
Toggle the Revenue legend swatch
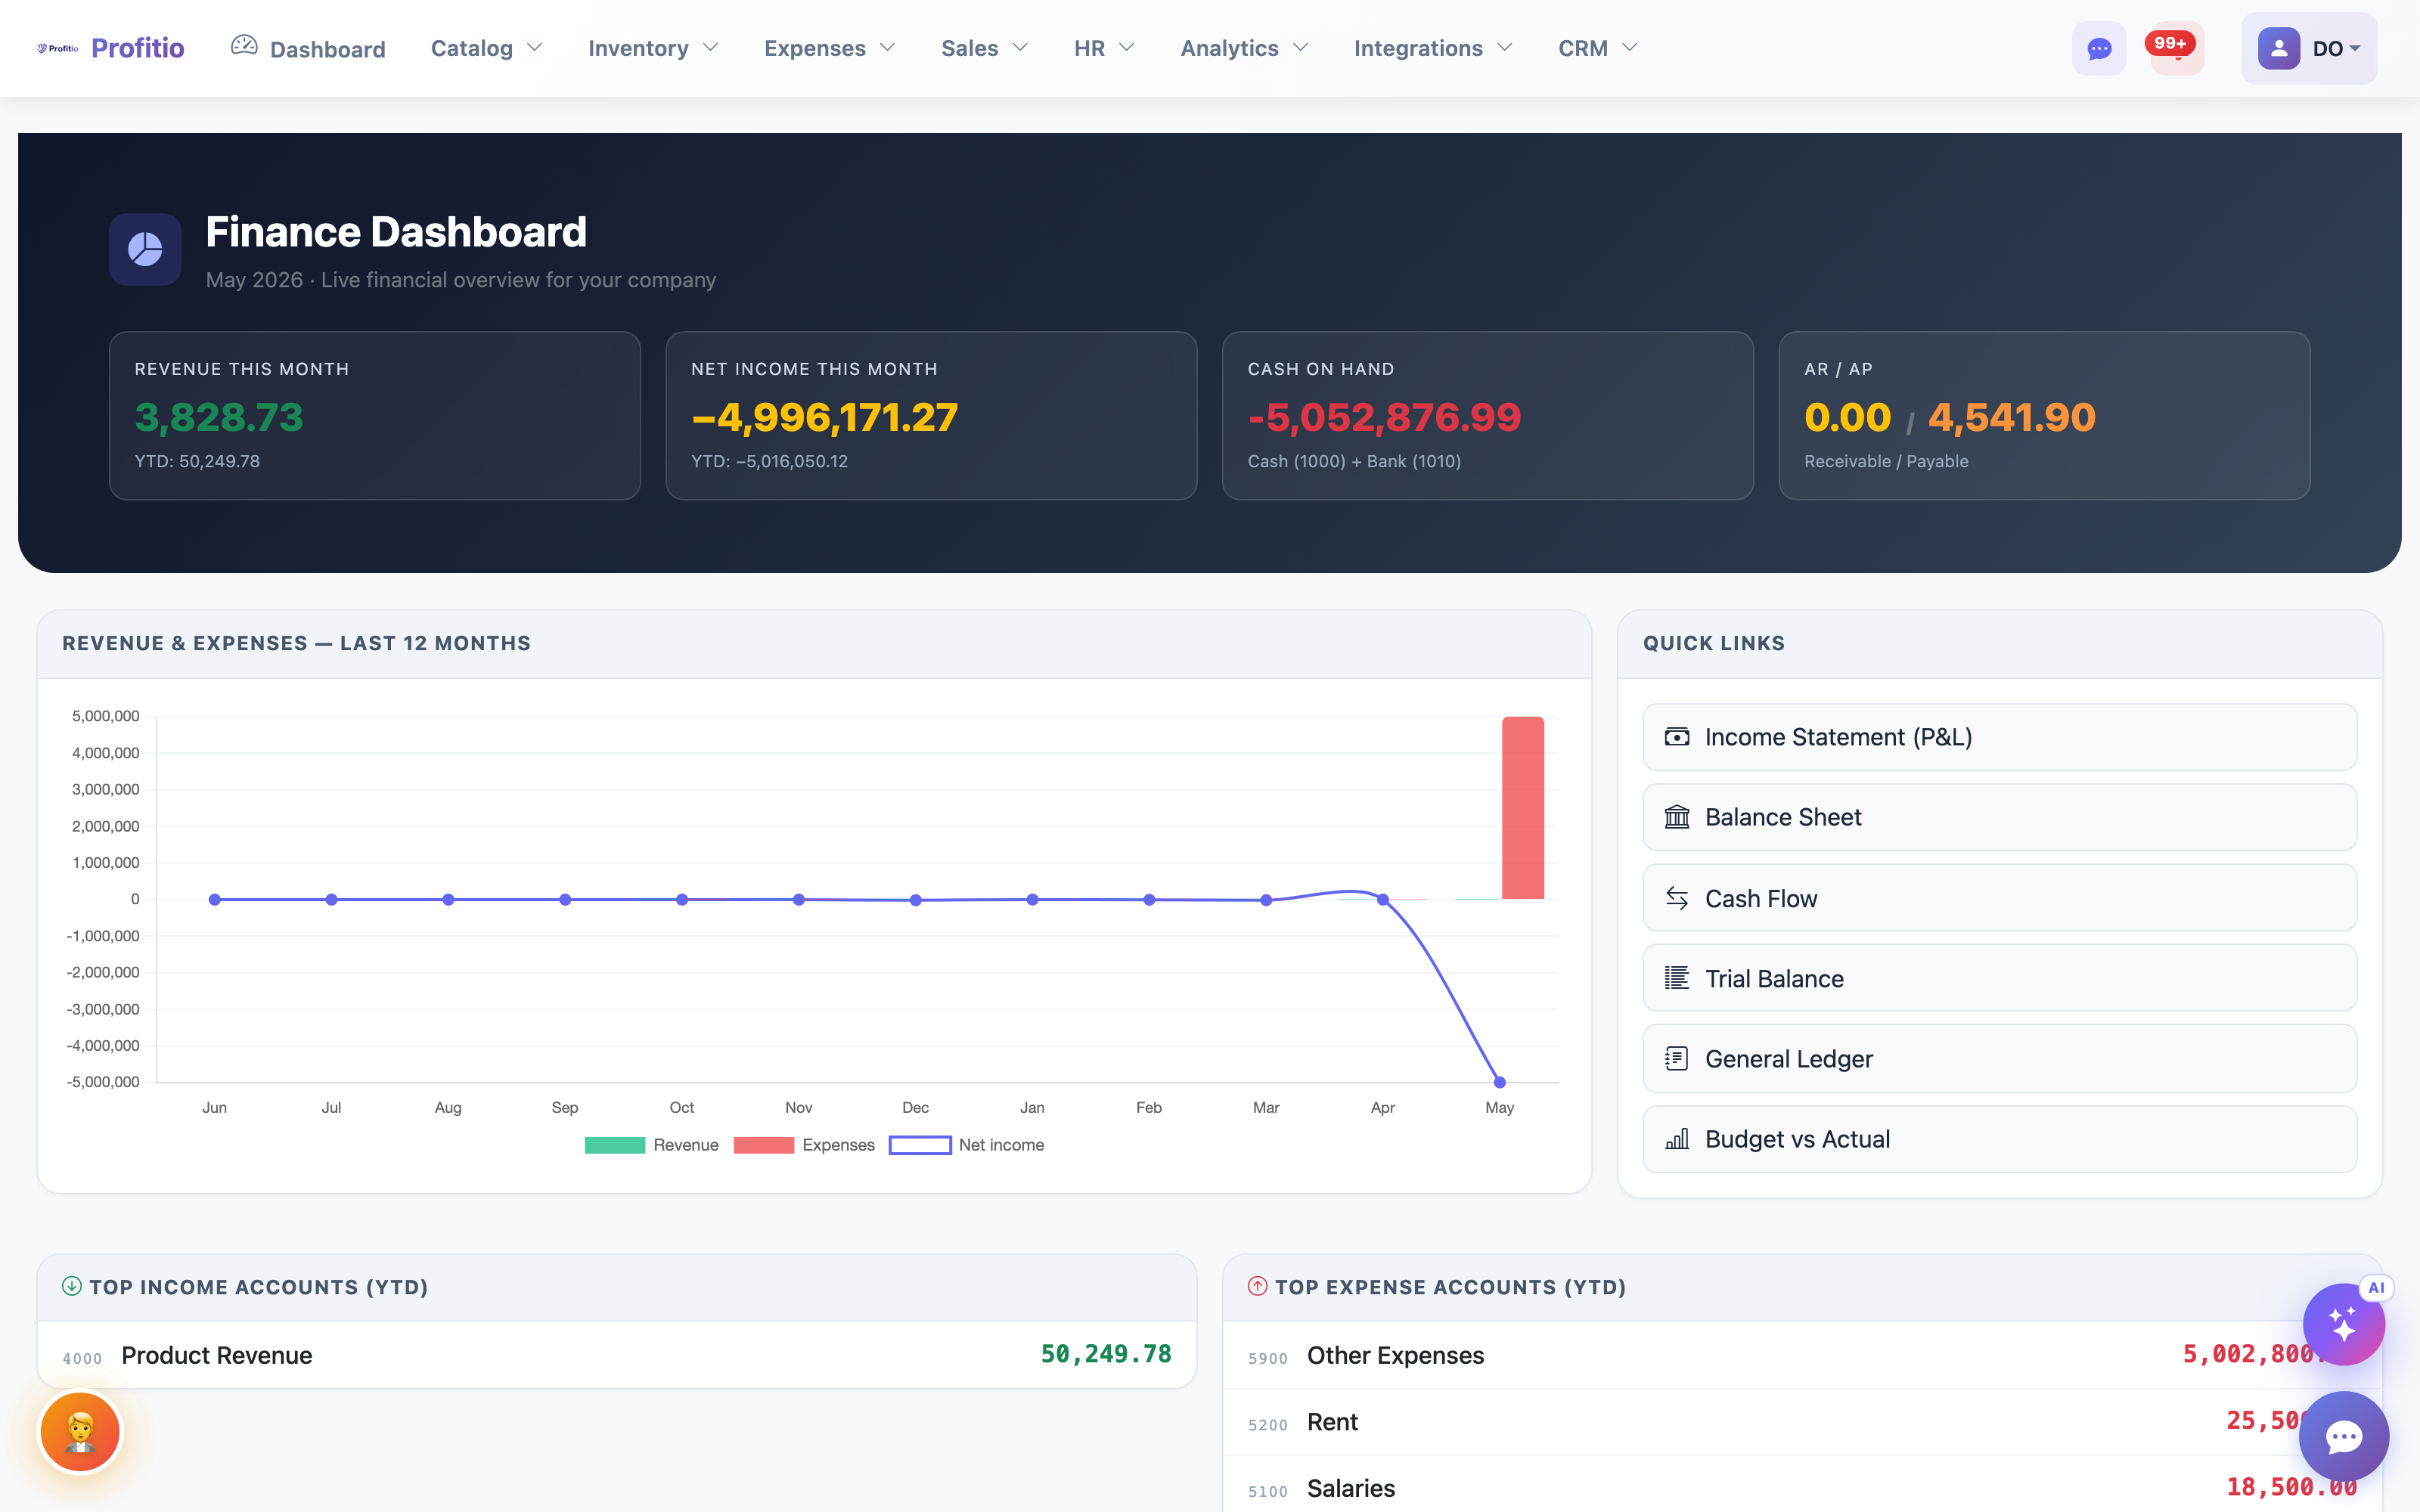point(614,1145)
